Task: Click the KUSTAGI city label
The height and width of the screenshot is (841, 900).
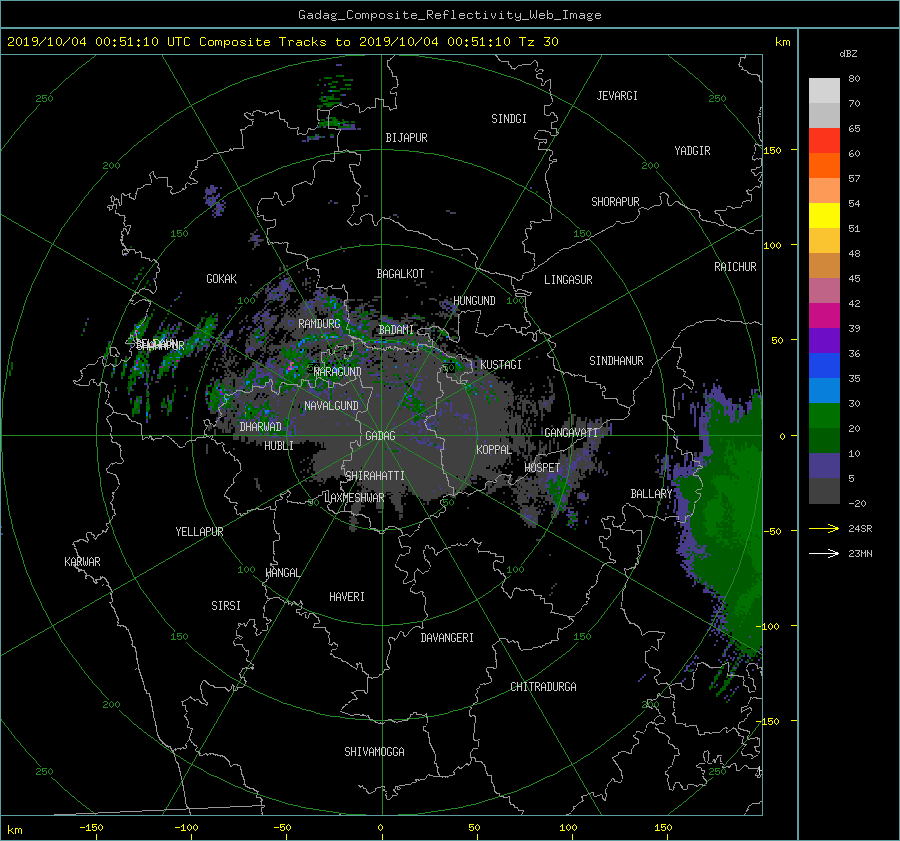Action: pyautogui.click(x=501, y=365)
